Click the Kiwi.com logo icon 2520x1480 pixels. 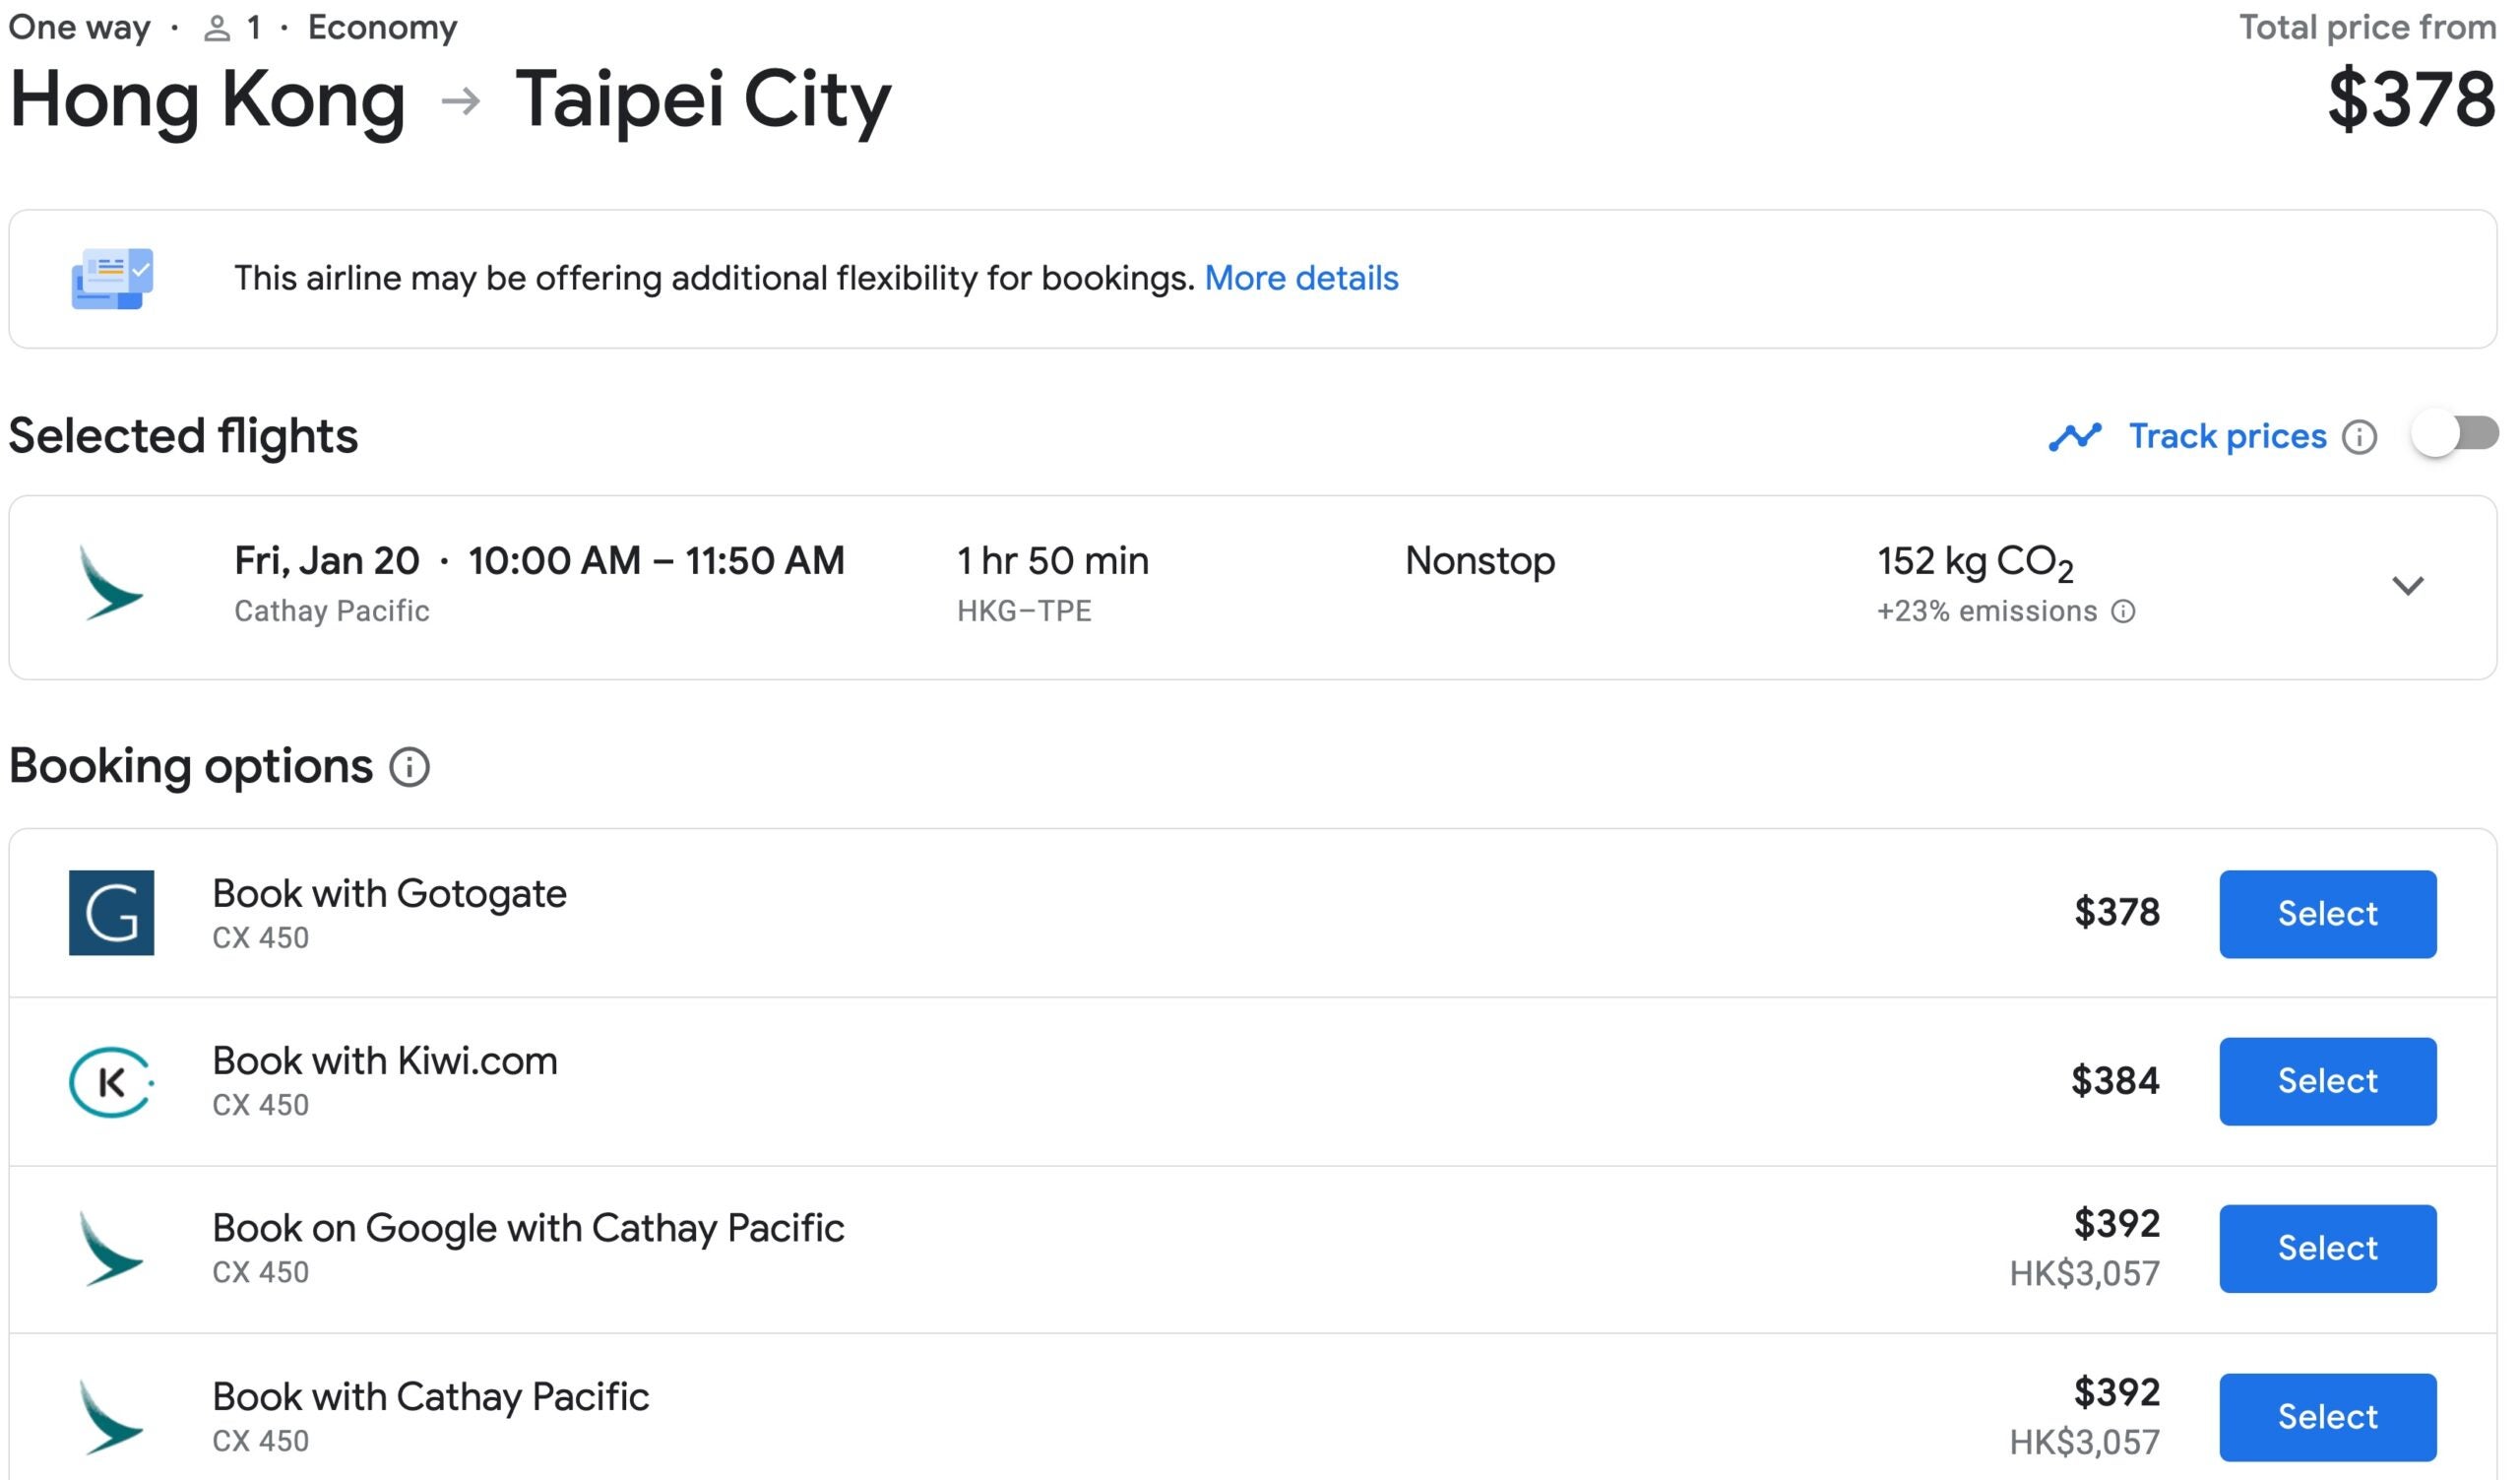tap(111, 1081)
